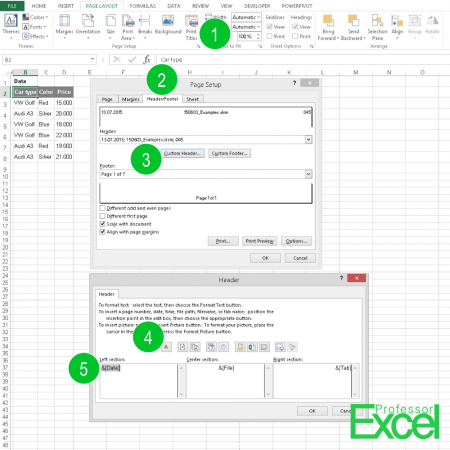The height and width of the screenshot is (450, 450).
Task: Click the Format Text 'A' icon
Action: click(x=166, y=347)
